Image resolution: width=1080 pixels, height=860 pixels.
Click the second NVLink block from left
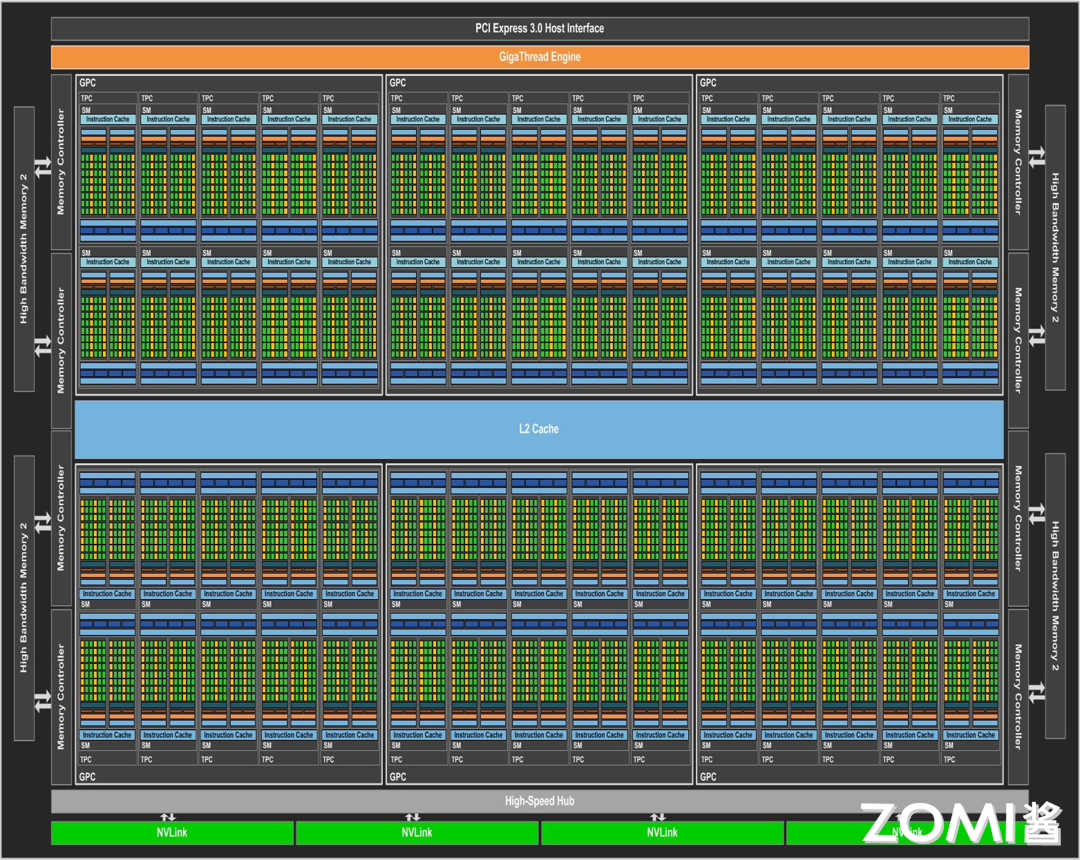pos(417,832)
